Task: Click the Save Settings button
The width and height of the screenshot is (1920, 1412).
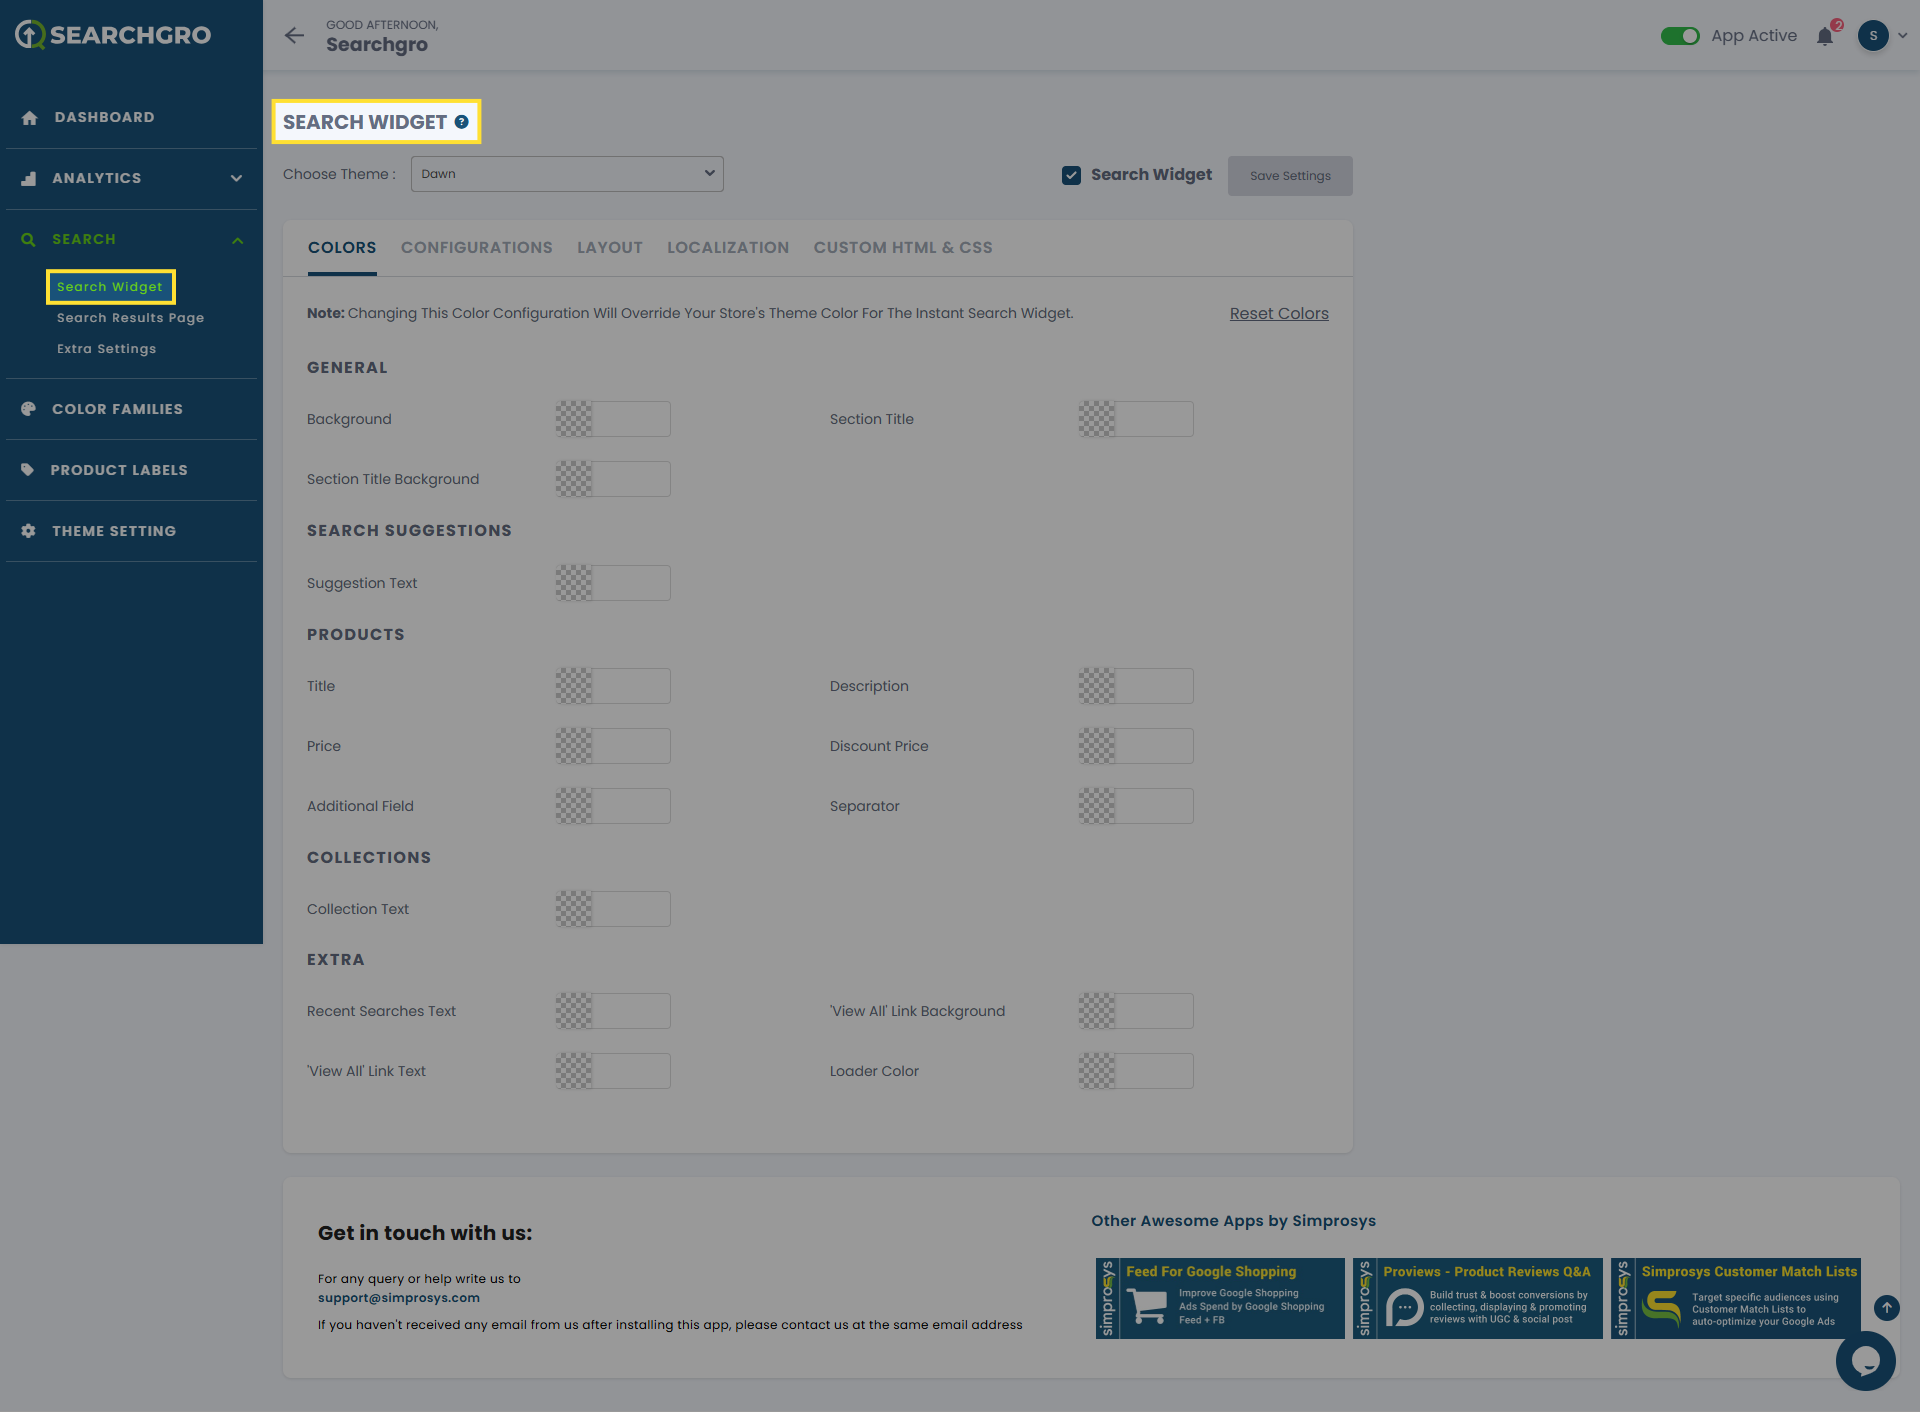Action: [x=1290, y=176]
